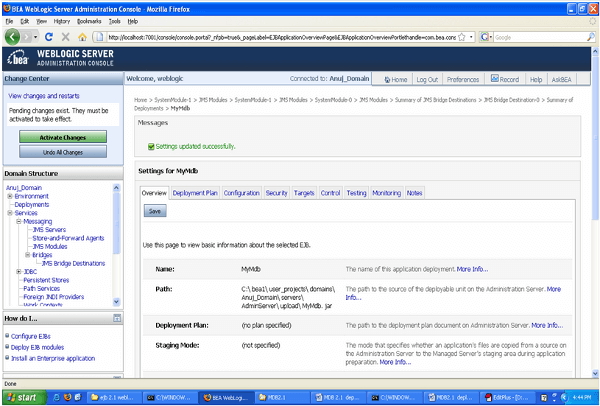The width and height of the screenshot is (600, 406).
Task: Open the Deploy EJB modules link
Action: (x=38, y=347)
